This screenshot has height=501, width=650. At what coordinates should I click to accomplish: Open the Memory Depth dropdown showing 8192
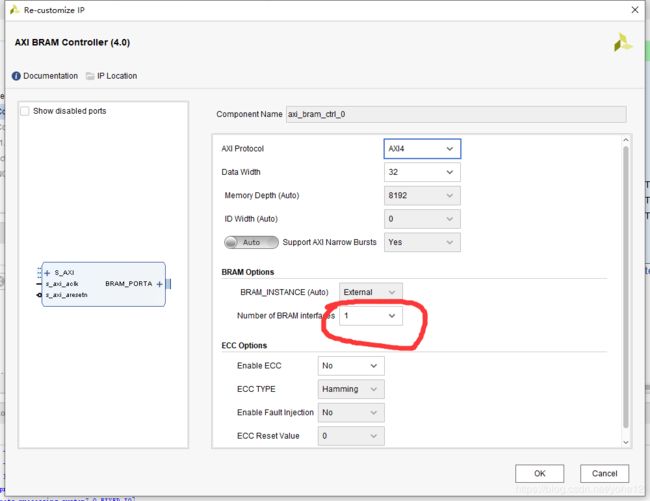[422, 196]
